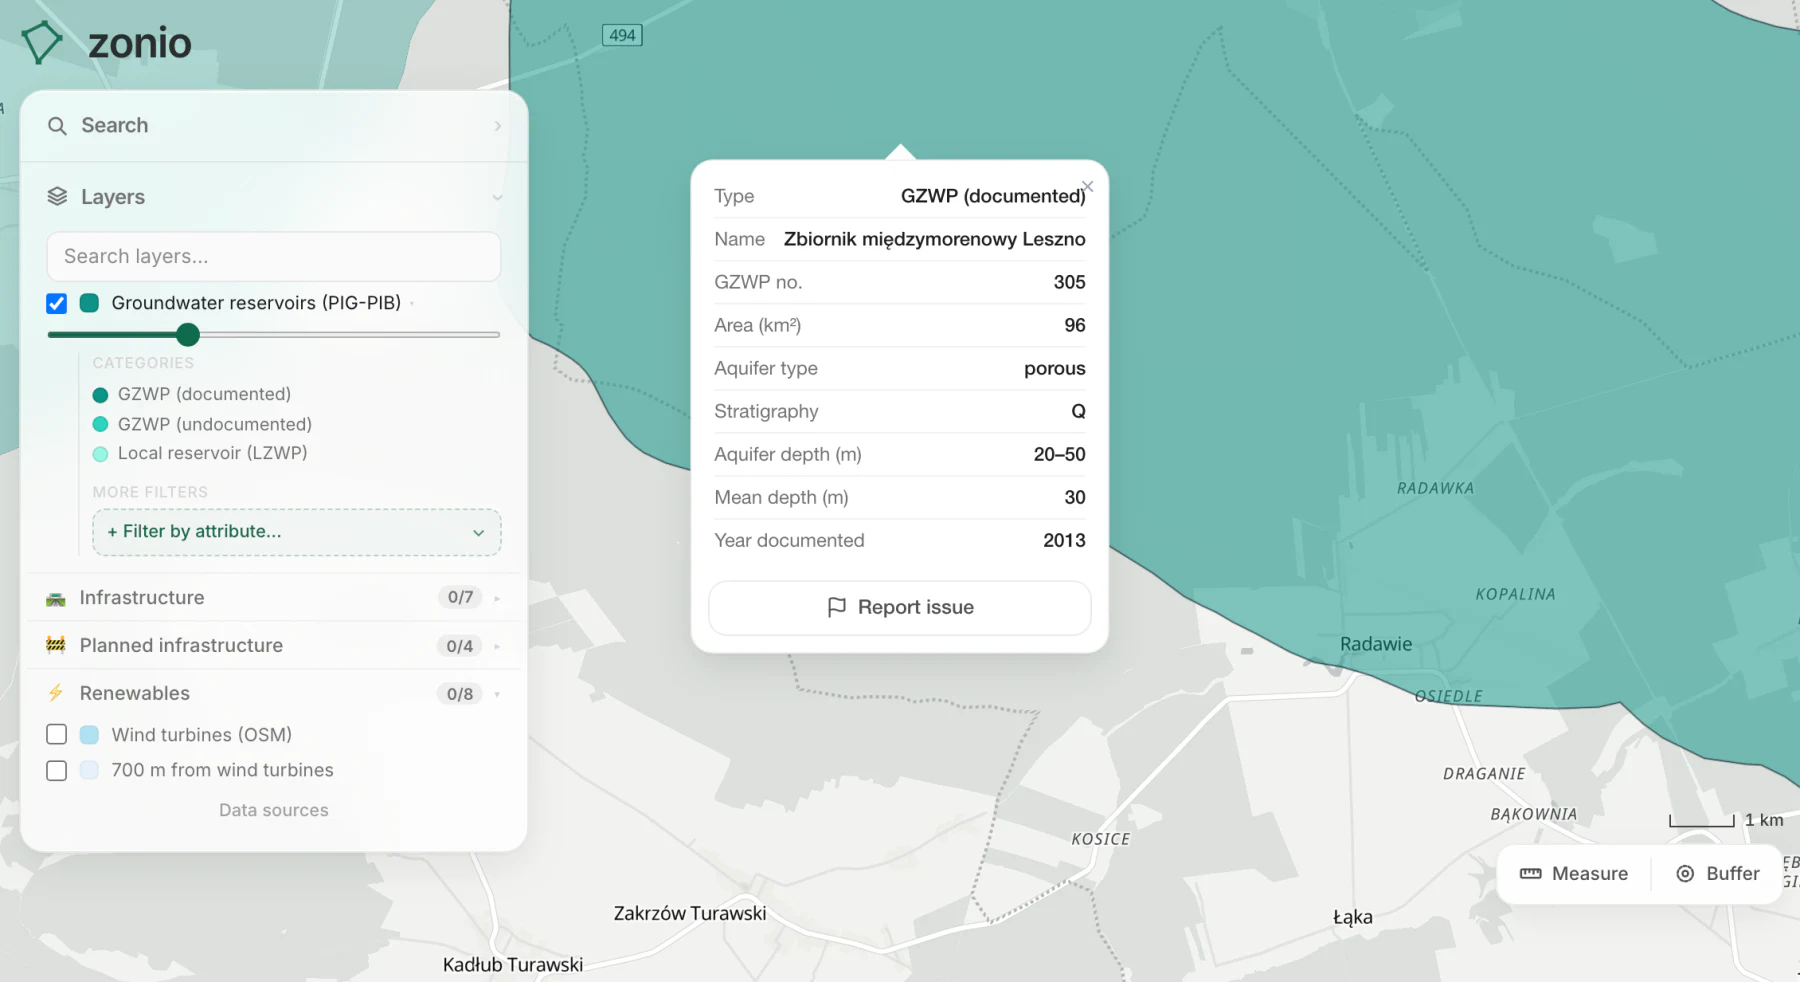This screenshot has height=982, width=1800.
Task: Enable Wind turbines (OSM) layer checkbox
Action: pyautogui.click(x=57, y=735)
